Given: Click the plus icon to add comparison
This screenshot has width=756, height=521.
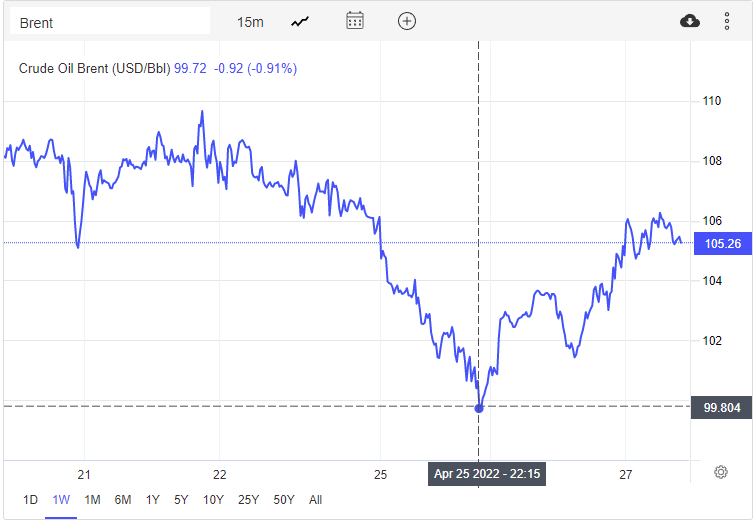Looking at the screenshot, I should point(407,21).
